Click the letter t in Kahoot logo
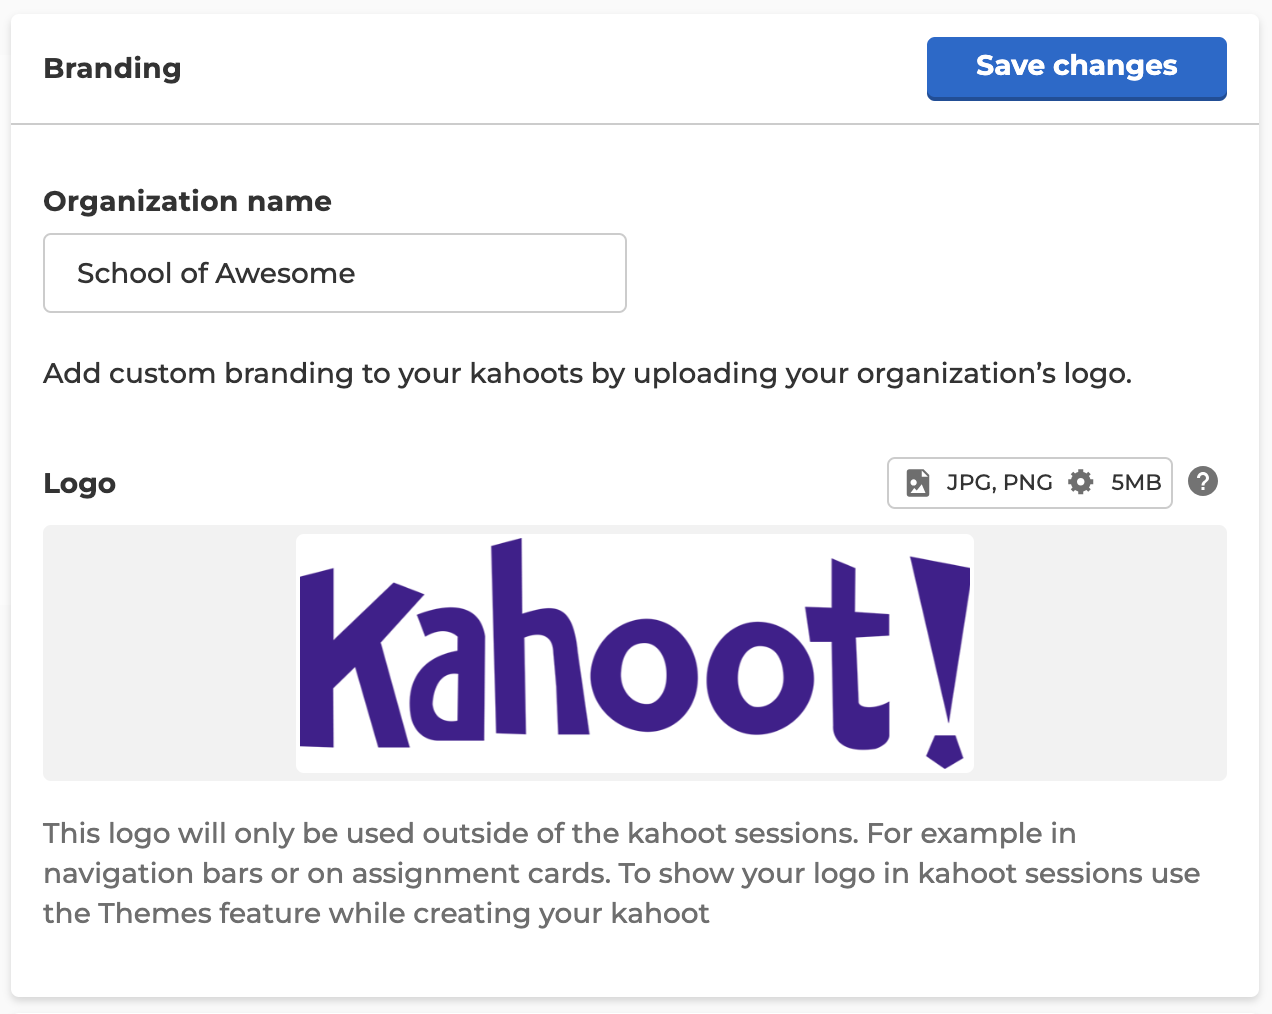The height and width of the screenshot is (1014, 1272). (851, 653)
